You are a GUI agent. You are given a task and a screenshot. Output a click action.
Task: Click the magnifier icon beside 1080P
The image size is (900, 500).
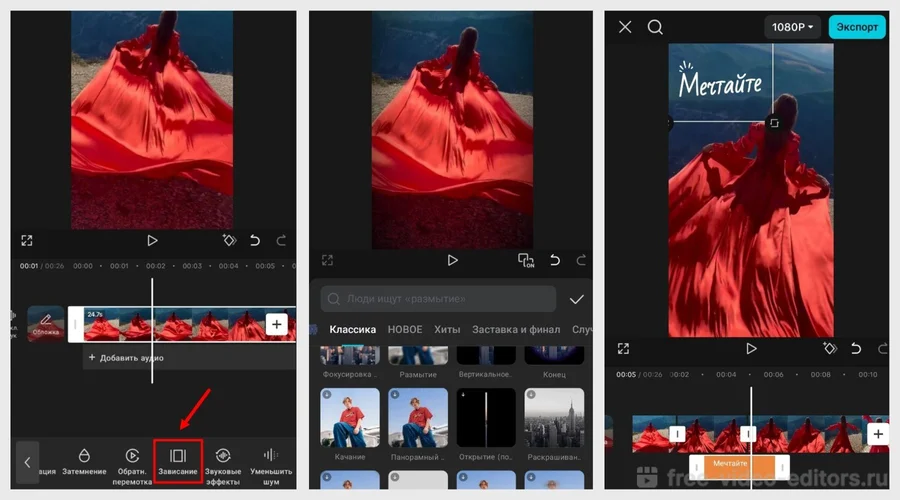pos(655,27)
